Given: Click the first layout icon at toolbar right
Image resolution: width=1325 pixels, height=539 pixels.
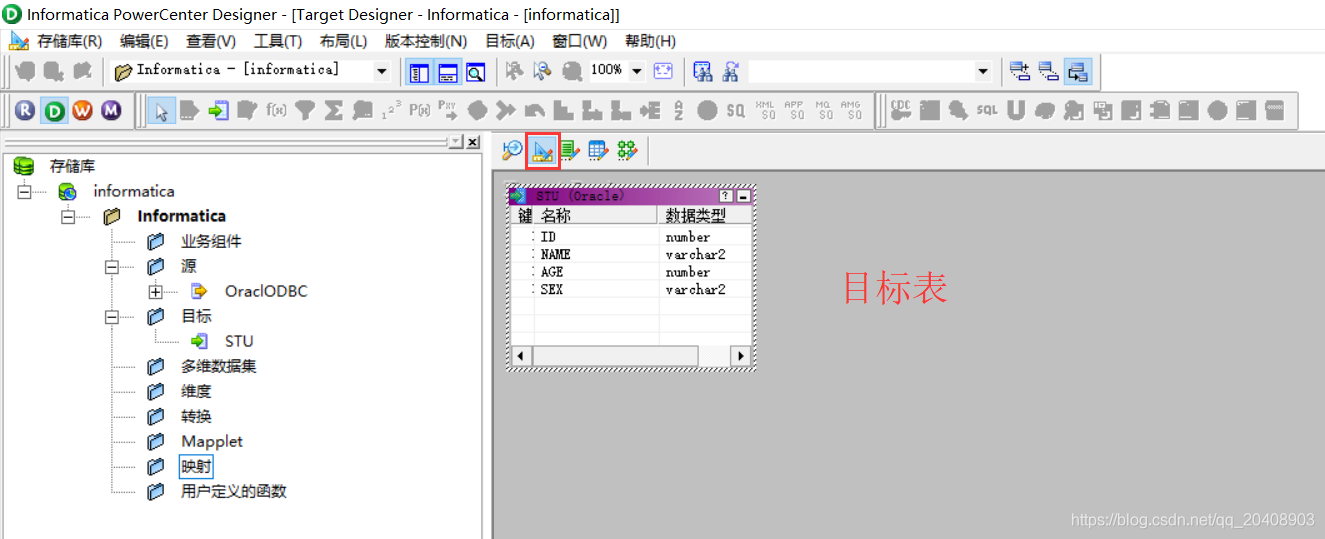Looking at the screenshot, I should (x=1020, y=71).
